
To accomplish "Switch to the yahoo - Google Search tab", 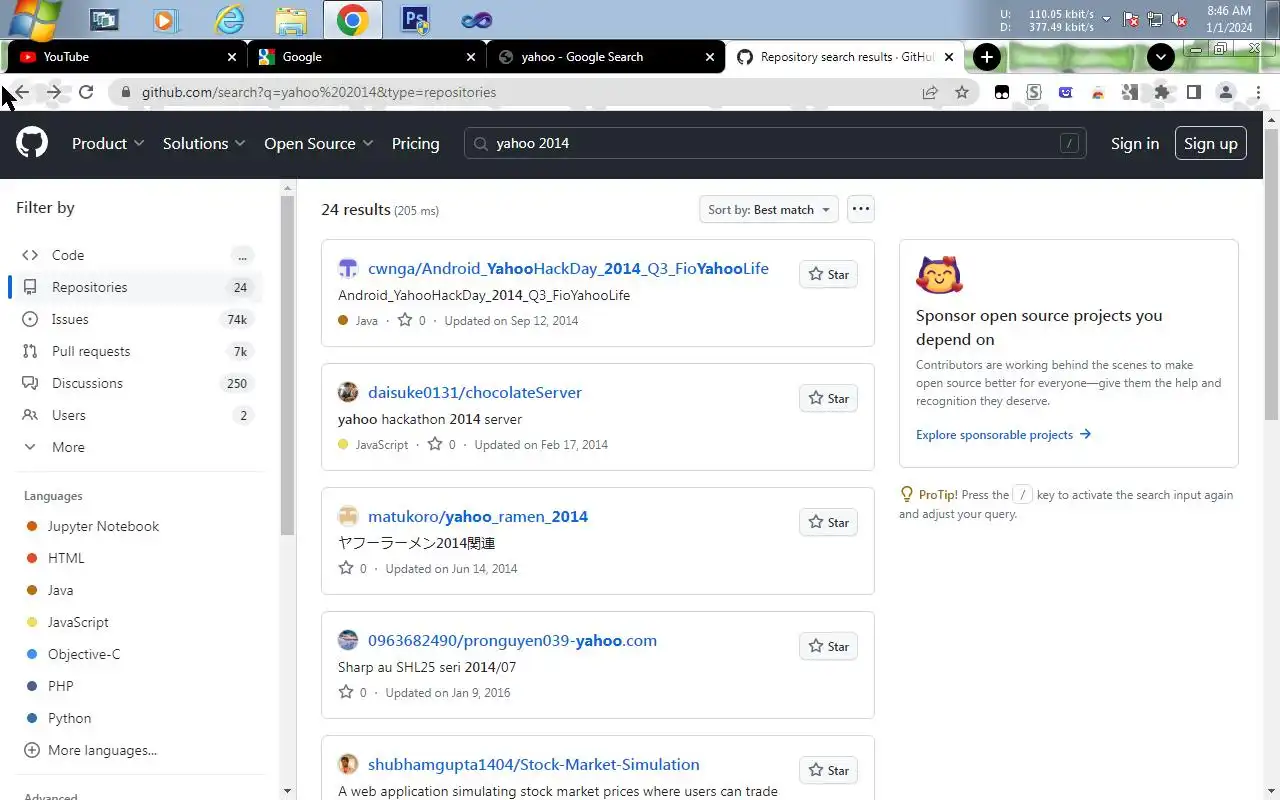I will click(606, 57).
